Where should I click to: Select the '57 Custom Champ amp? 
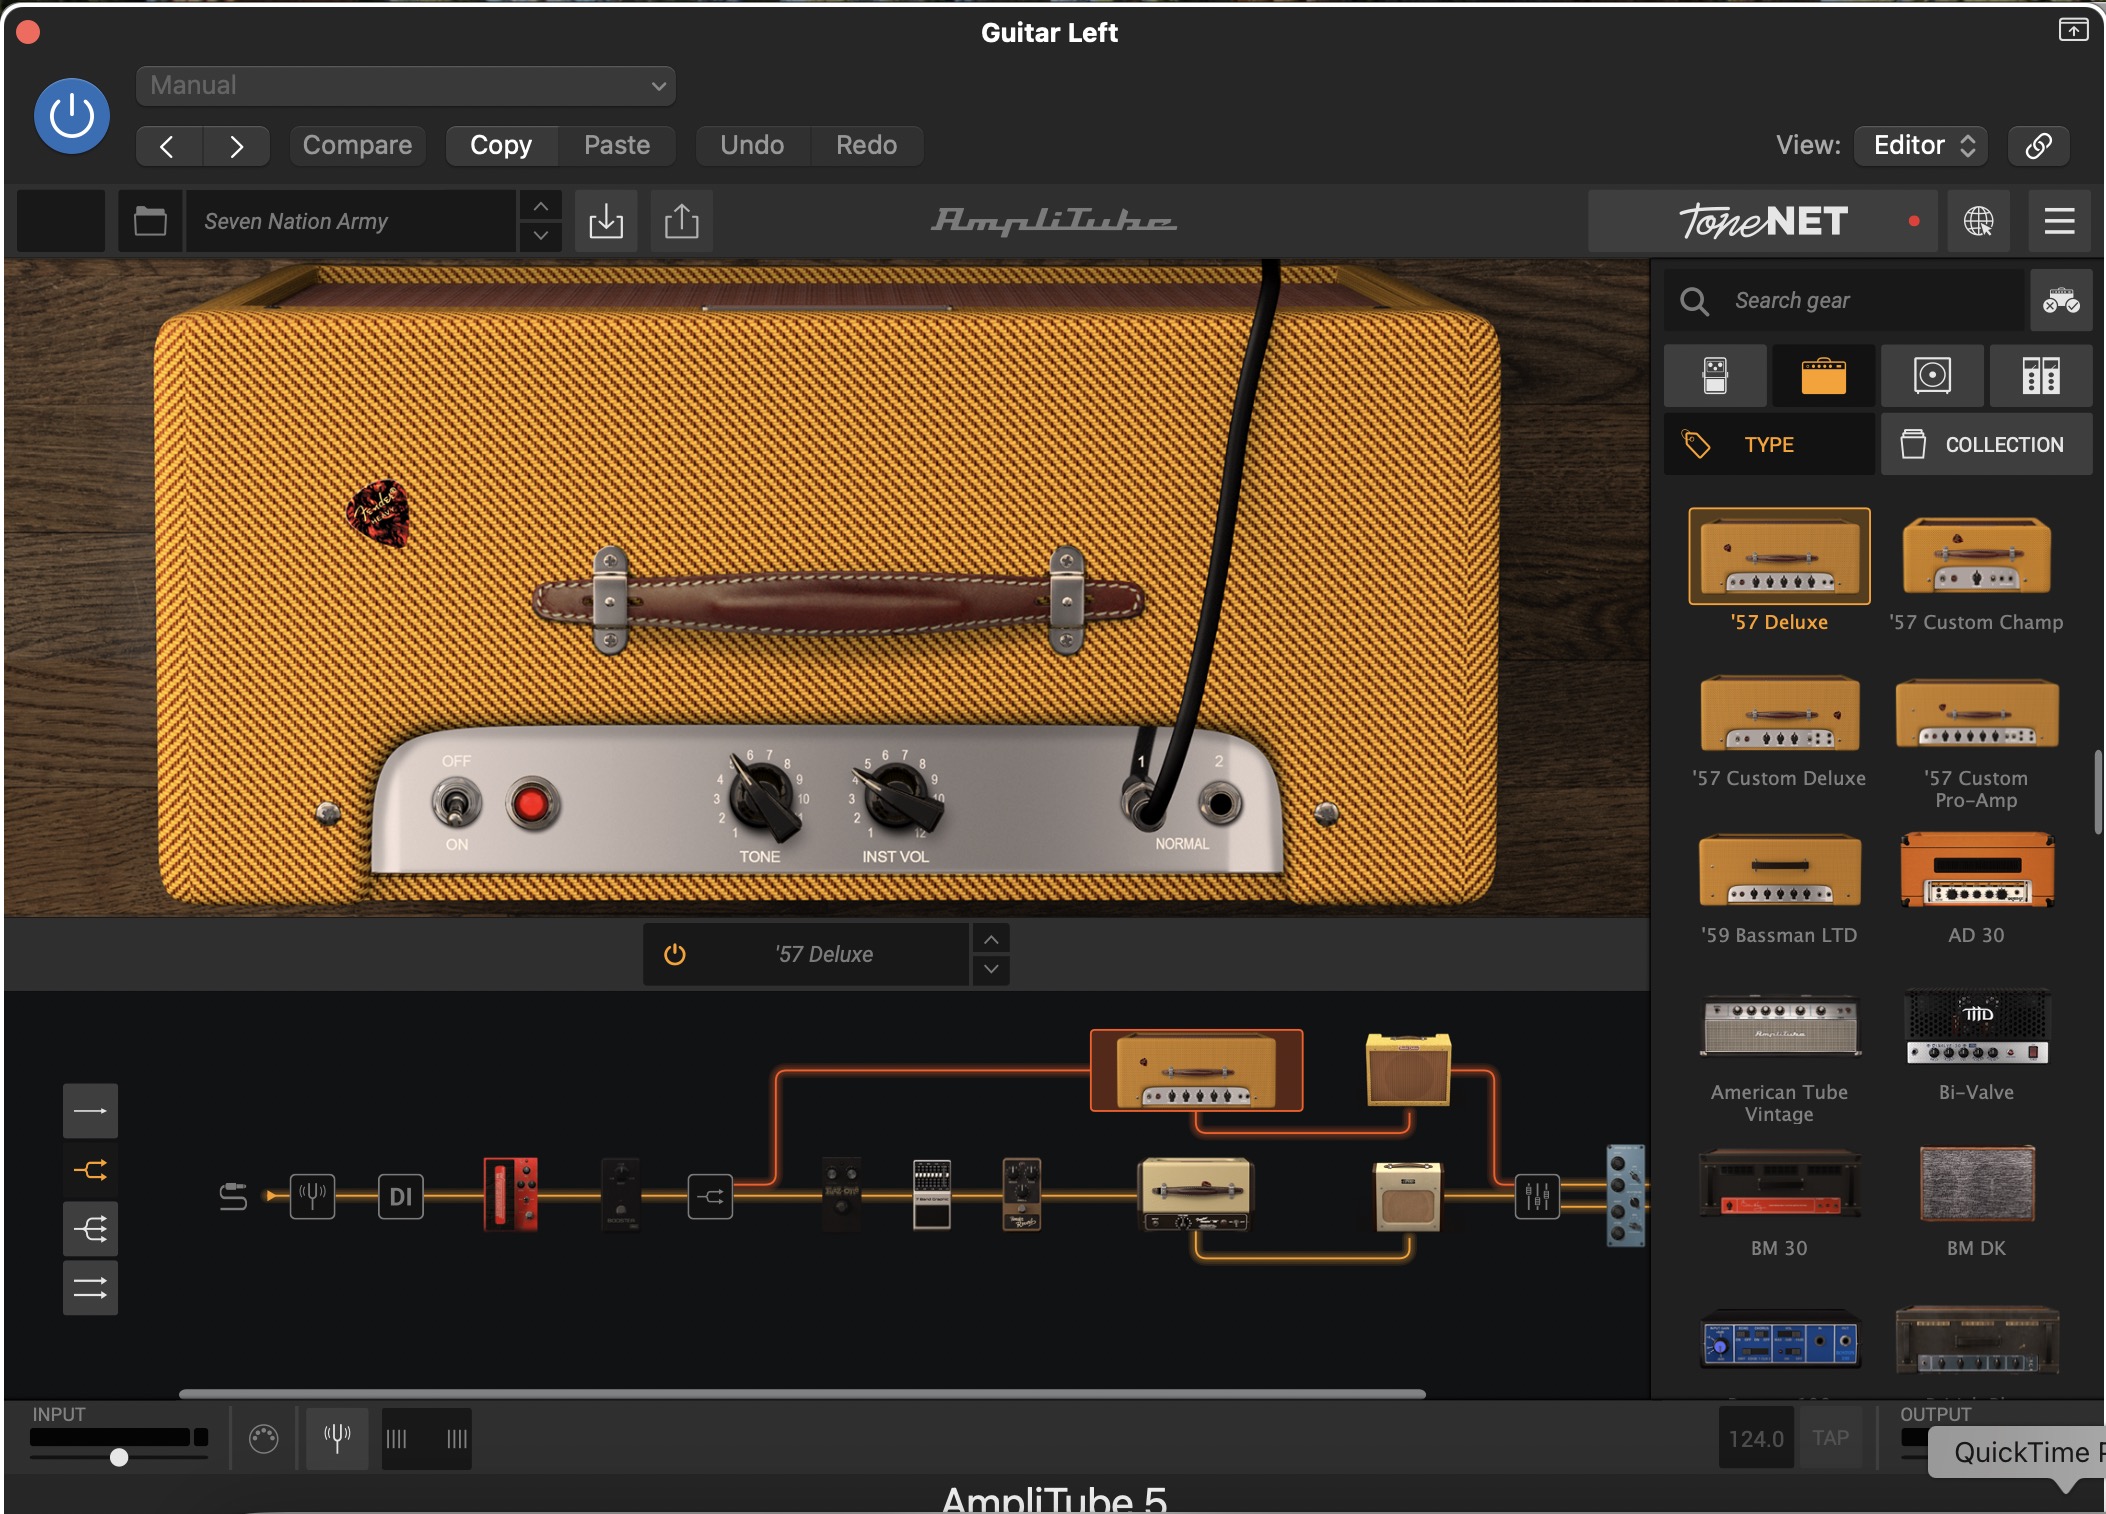coord(1976,557)
